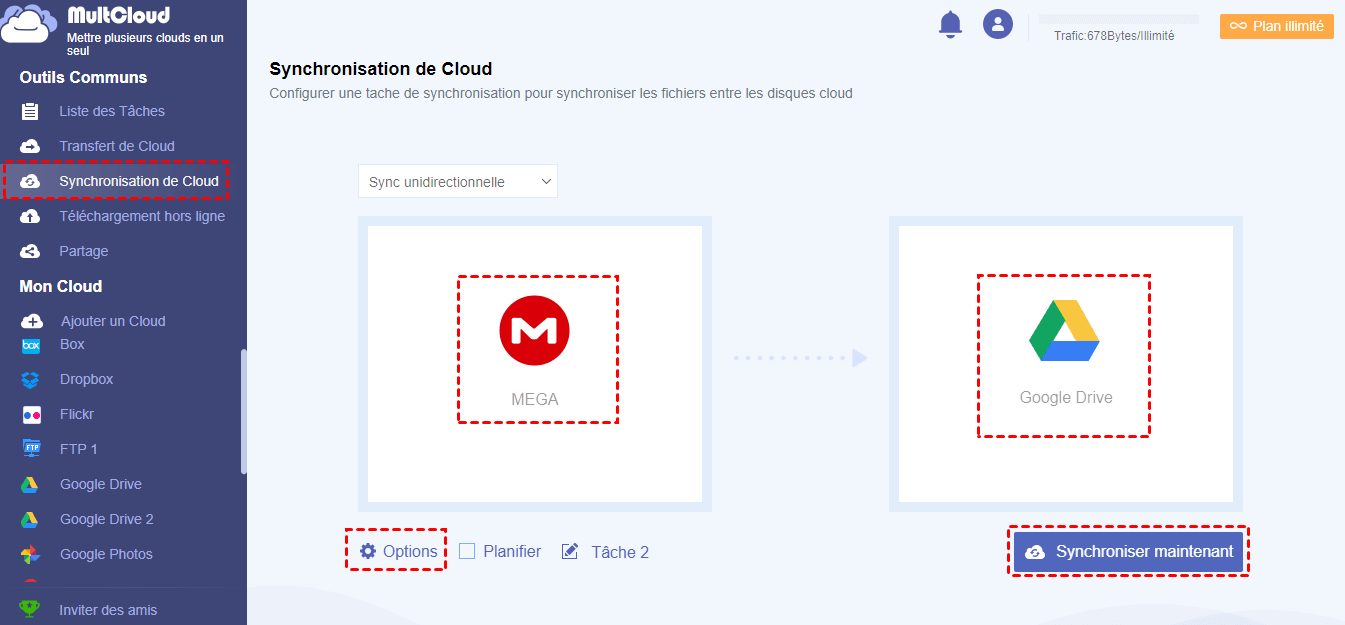Click the Dropbox label in Mon Cloud

[x=87, y=379]
